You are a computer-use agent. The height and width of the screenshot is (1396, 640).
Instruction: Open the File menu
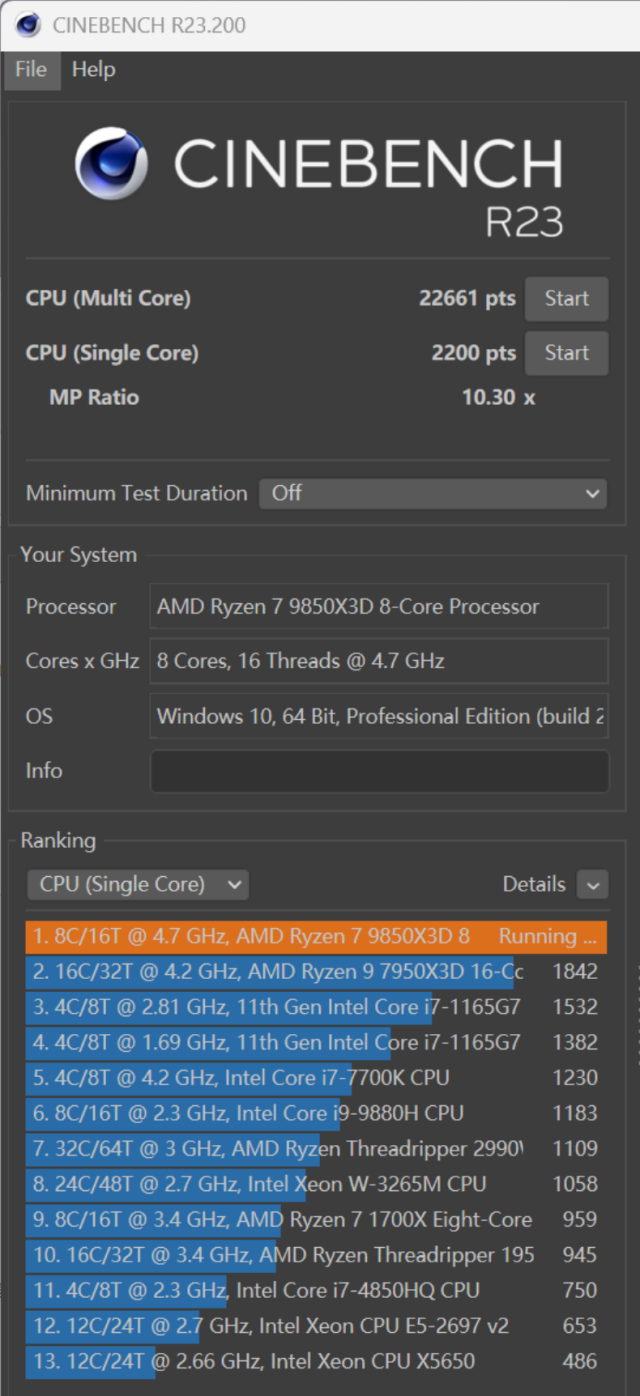[31, 70]
